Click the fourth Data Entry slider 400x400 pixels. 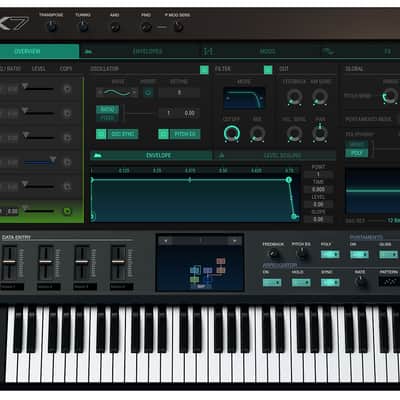pyautogui.click(x=118, y=263)
